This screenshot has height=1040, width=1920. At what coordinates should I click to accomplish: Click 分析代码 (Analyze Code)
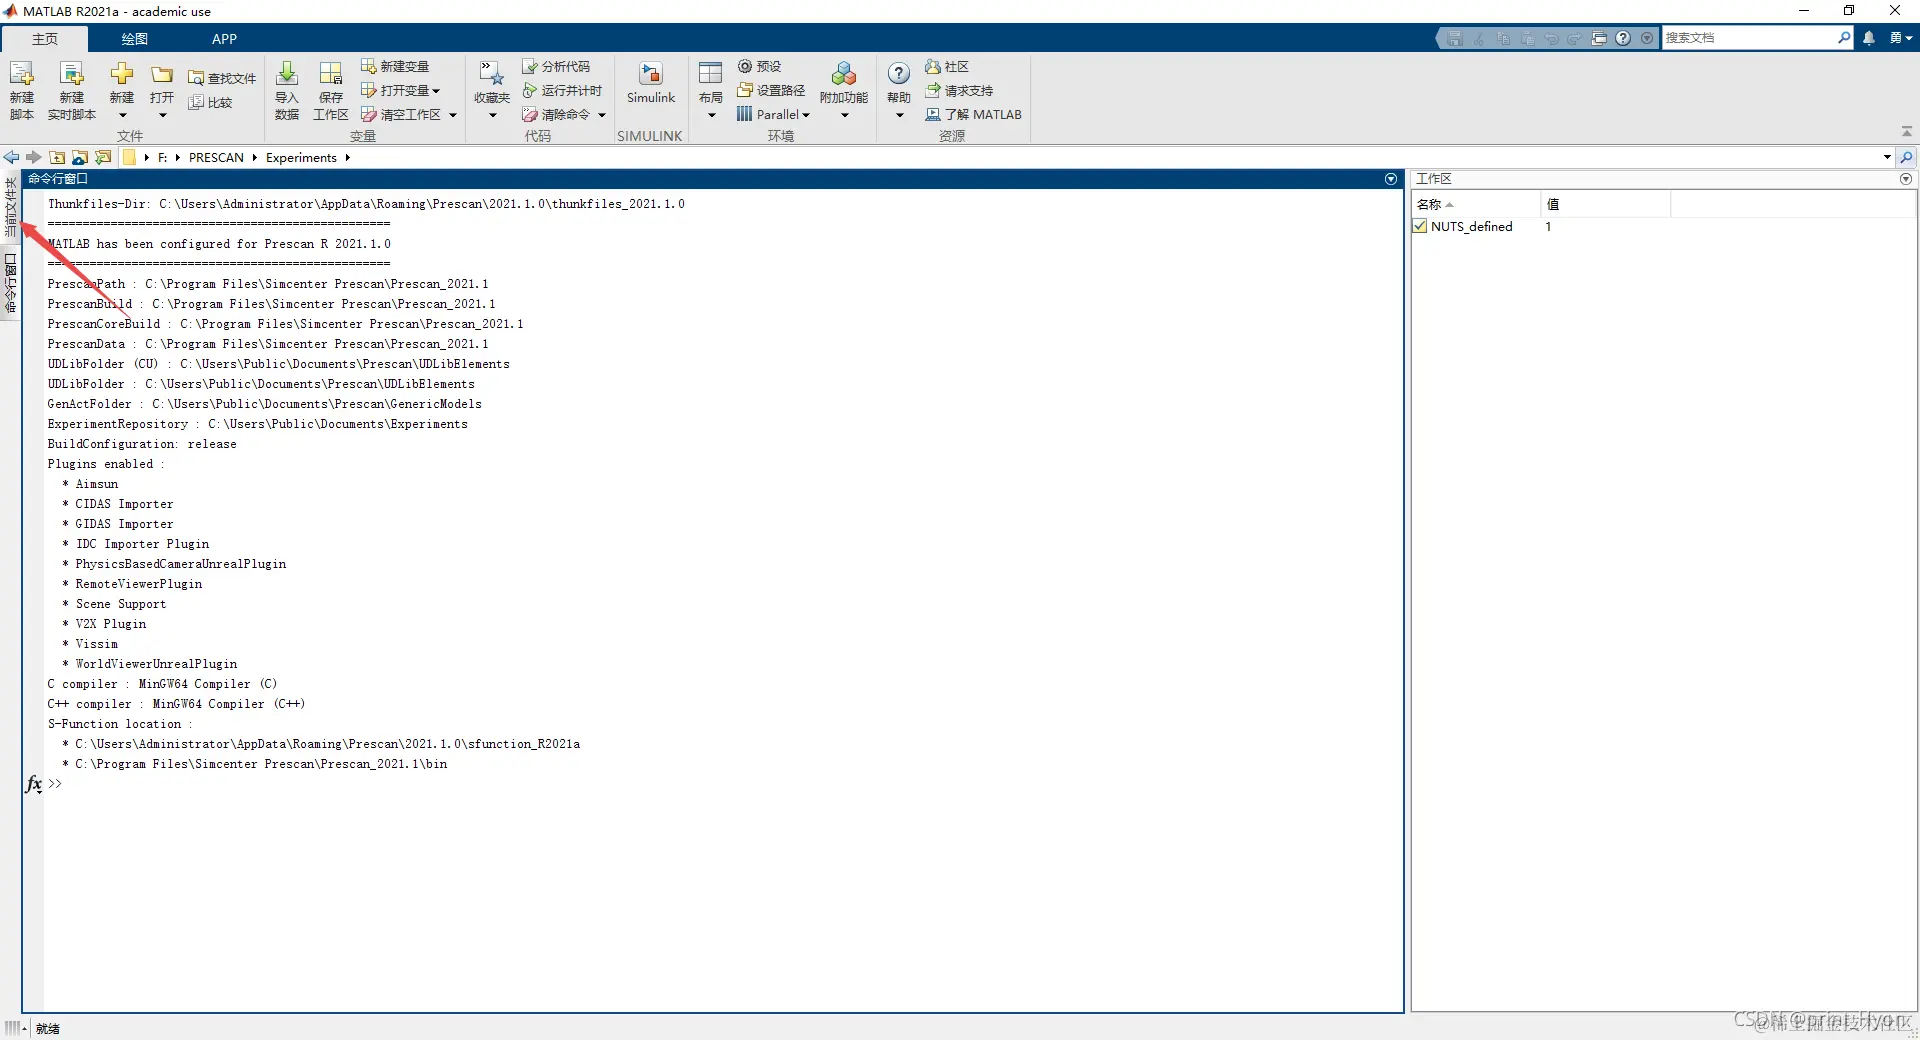pos(556,66)
